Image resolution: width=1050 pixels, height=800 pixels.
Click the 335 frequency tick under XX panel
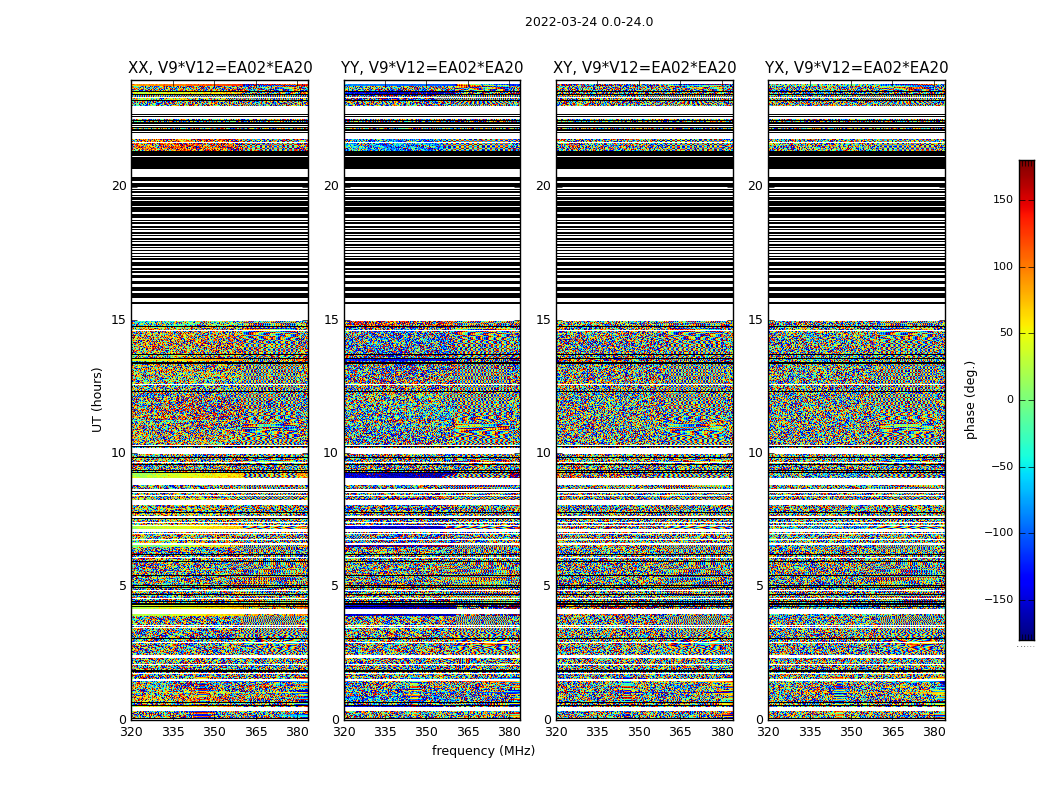(173, 732)
